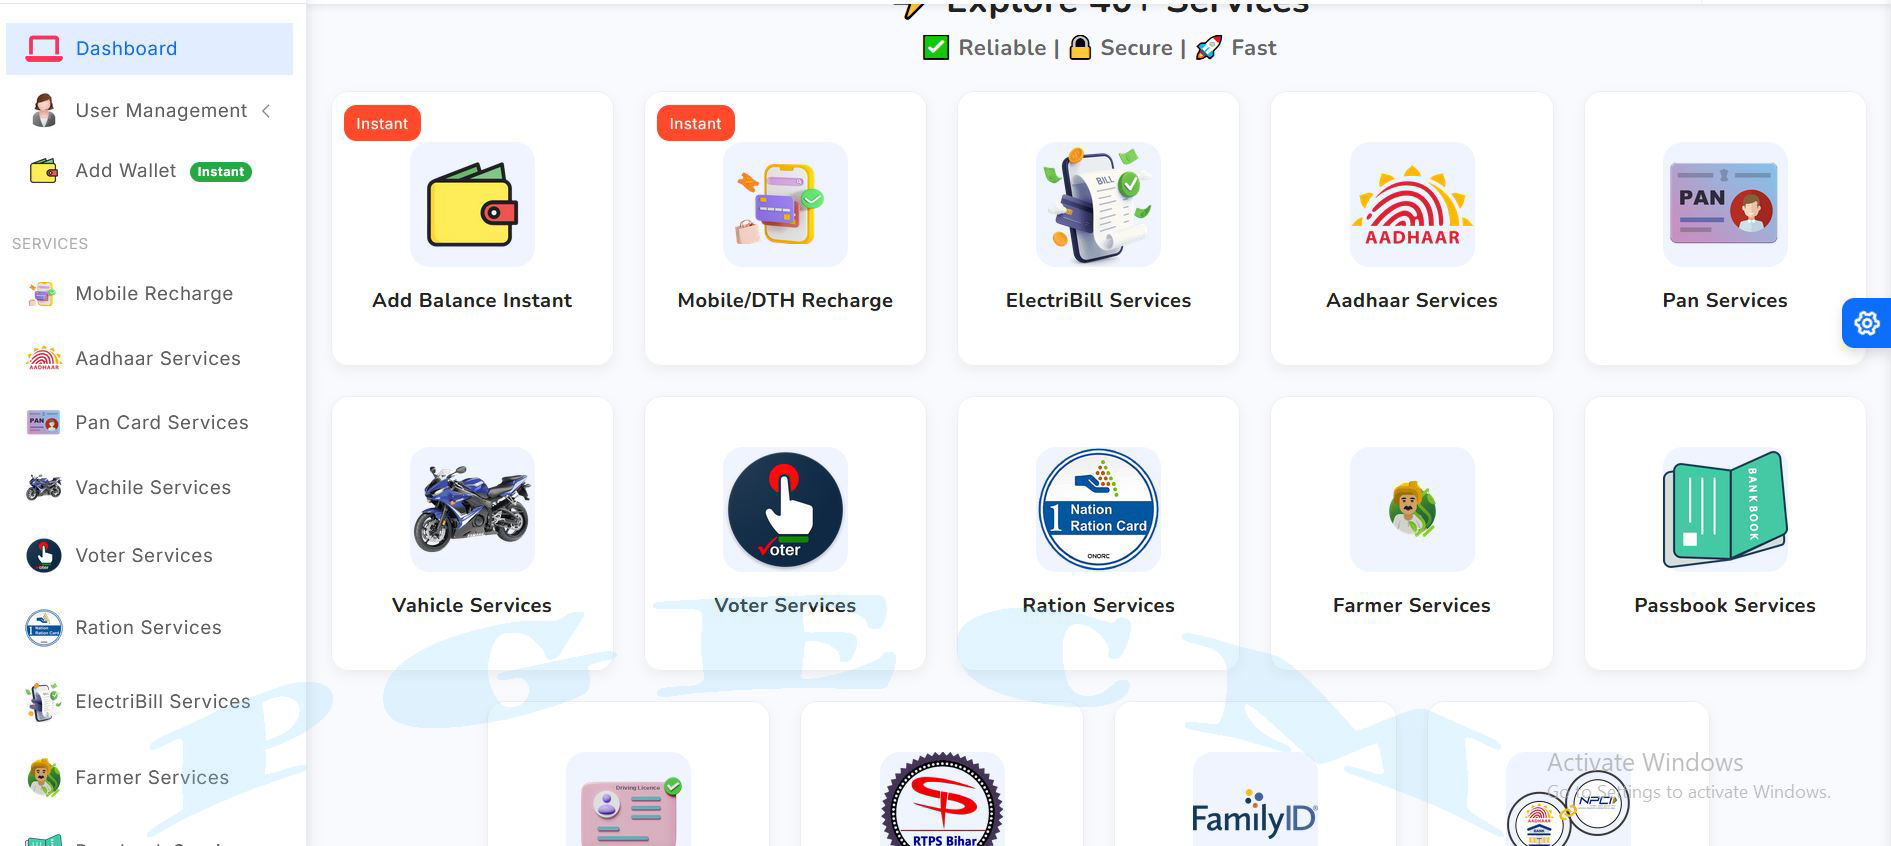
Task: Open Aadhaar Services fingerprint logo card
Action: click(x=1411, y=205)
